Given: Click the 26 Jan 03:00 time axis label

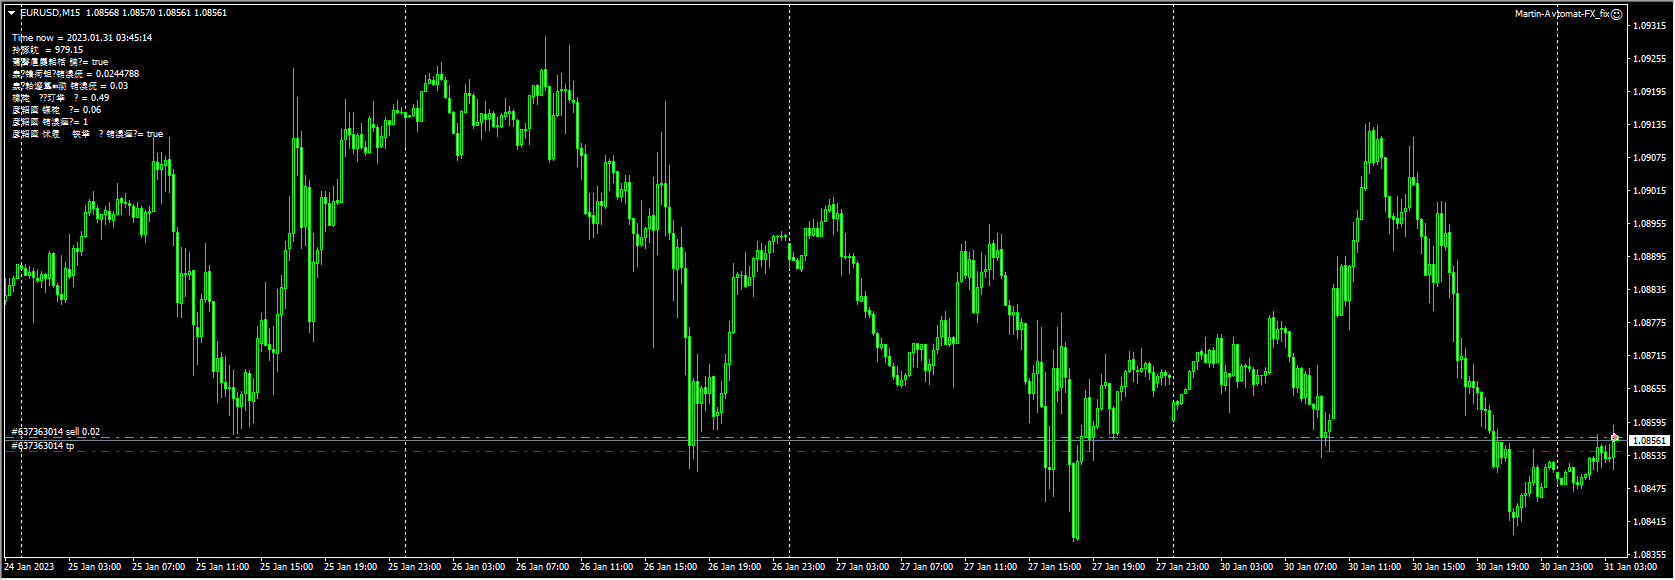Looking at the screenshot, I should [479, 567].
